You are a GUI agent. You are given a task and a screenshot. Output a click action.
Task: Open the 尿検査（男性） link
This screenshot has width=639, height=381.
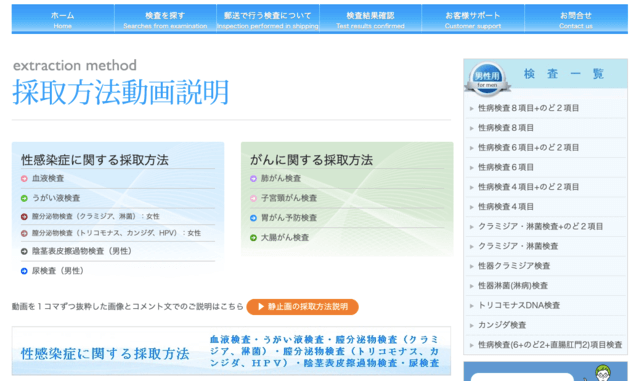[58, 271]
